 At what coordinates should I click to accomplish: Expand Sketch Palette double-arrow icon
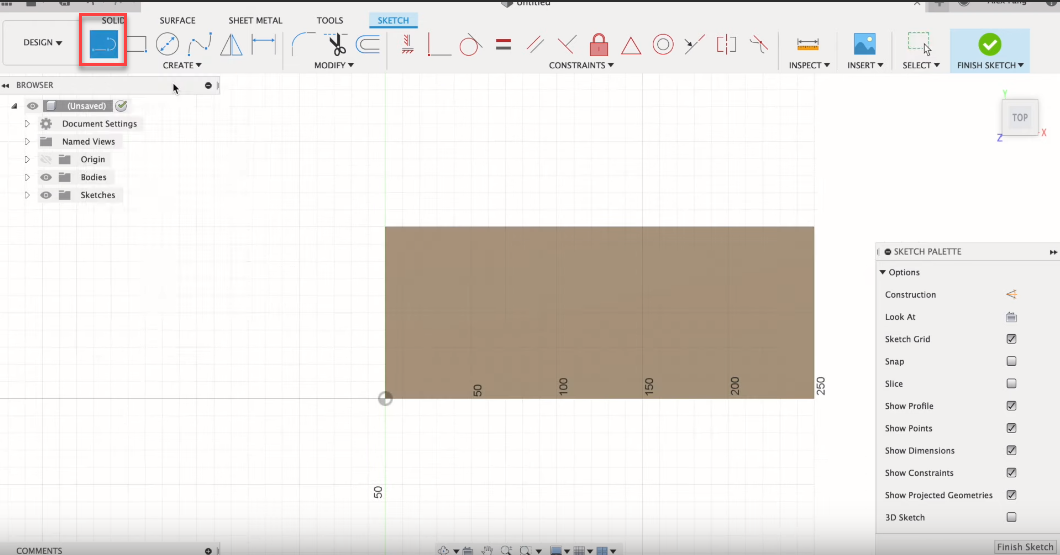tap(1053, 252)
